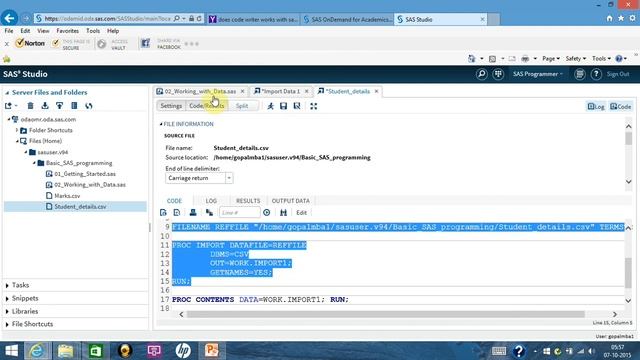This screenshot has width=640, height=360.
Task: Open the SAS Studio search icon in the header
Action: coord(482,74)
